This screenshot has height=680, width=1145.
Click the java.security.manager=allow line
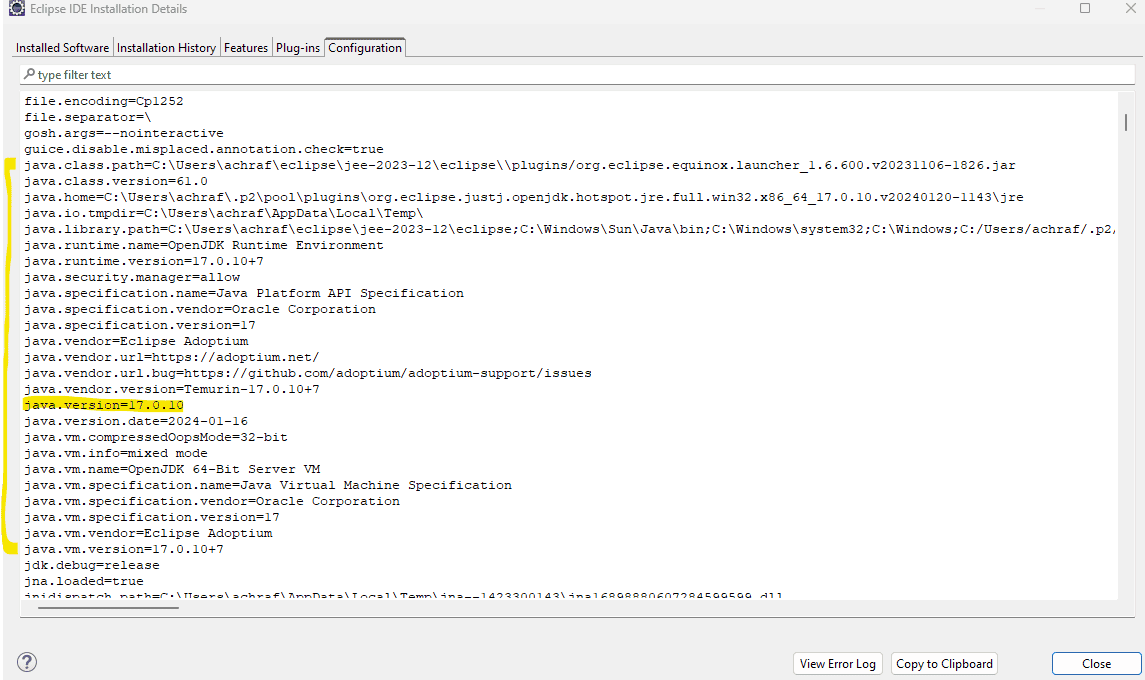pyautogui.click(x=132, y=278)
